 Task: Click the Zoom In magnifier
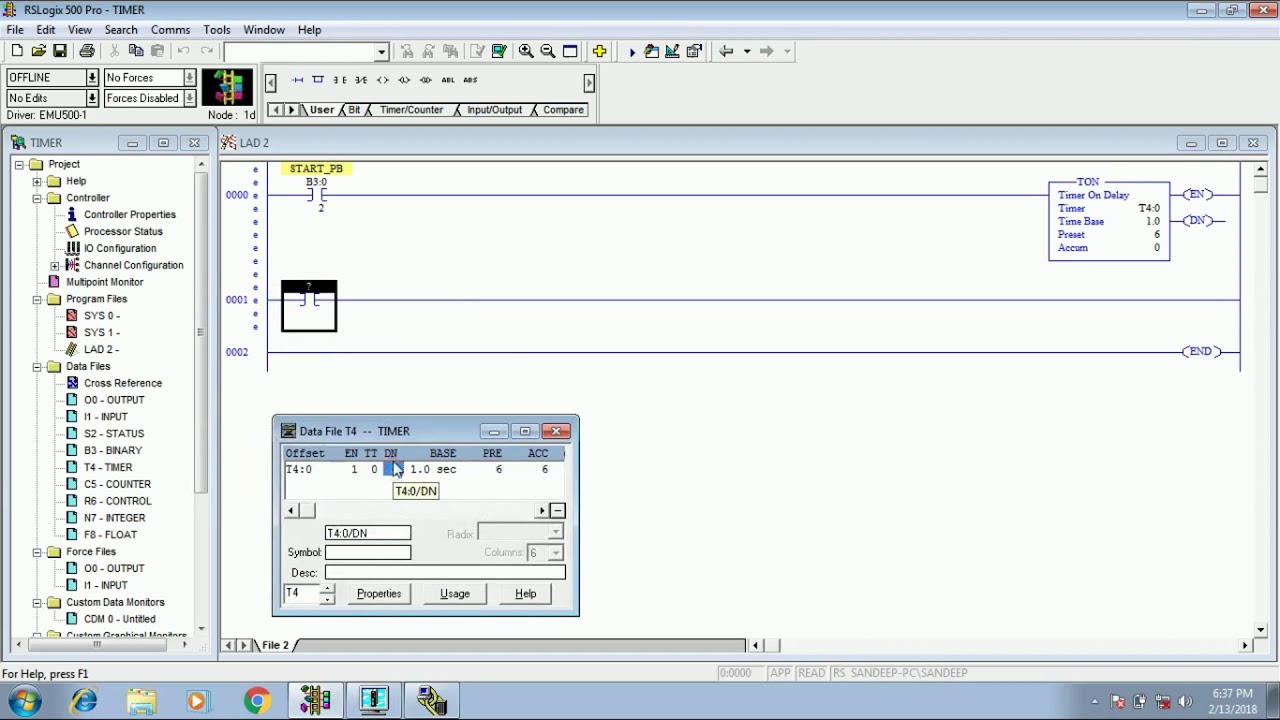click(x=526, y=51)
